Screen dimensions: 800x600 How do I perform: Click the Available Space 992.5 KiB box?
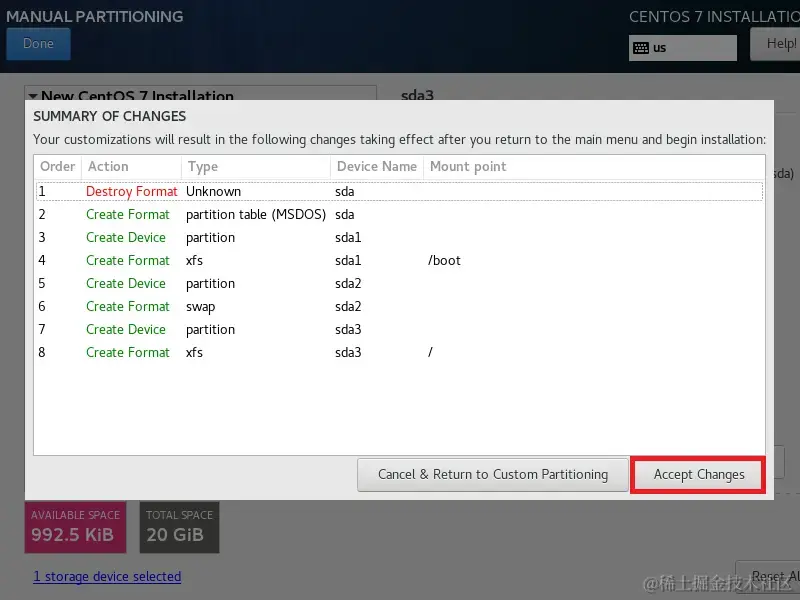pos(76,527)
